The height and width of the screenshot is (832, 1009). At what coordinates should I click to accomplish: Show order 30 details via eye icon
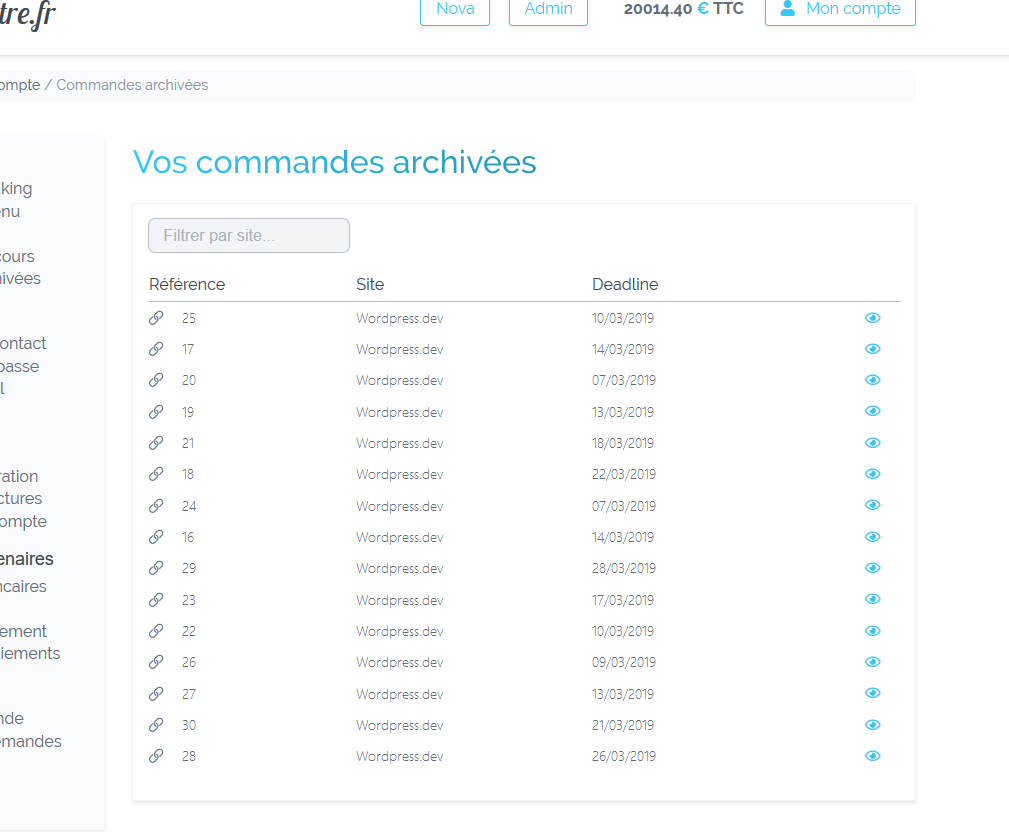(x=872, y=725)
